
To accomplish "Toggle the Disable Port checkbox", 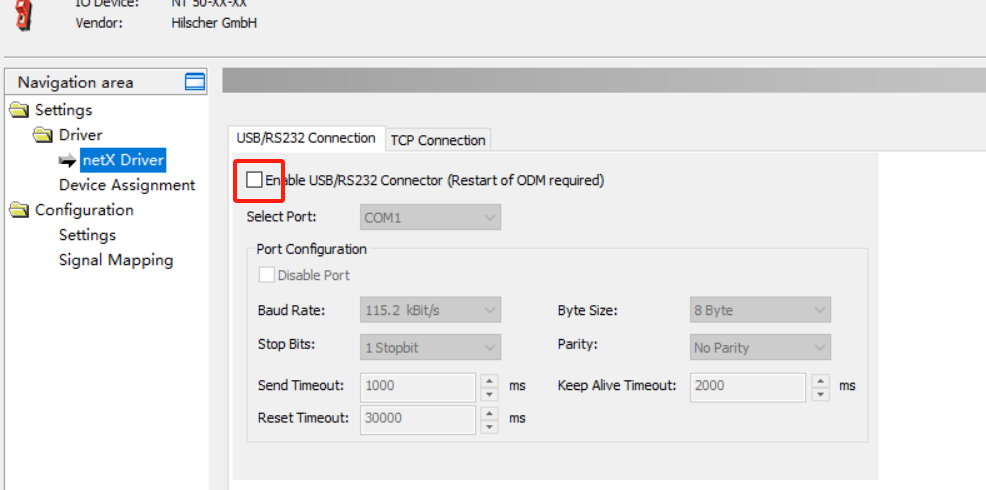I will point(267,275).
